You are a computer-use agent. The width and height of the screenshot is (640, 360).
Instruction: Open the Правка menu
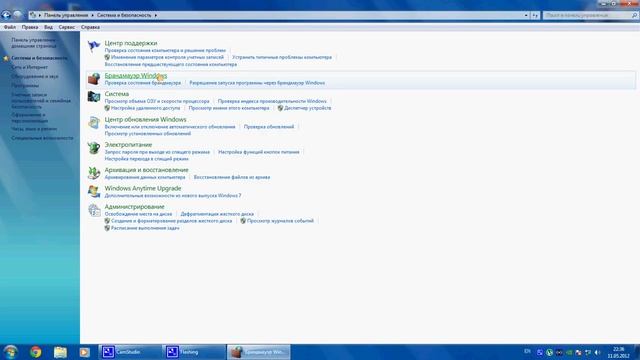[x=30, y=27]
